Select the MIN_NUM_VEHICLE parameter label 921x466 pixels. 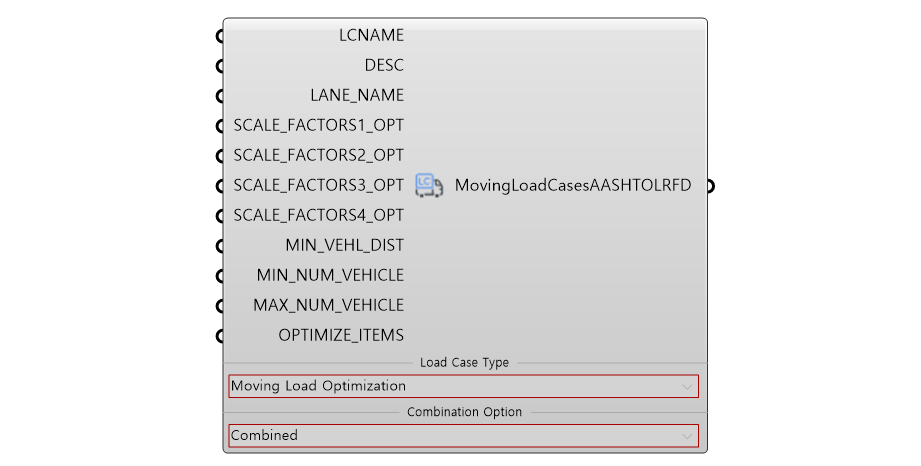[330, 275]
